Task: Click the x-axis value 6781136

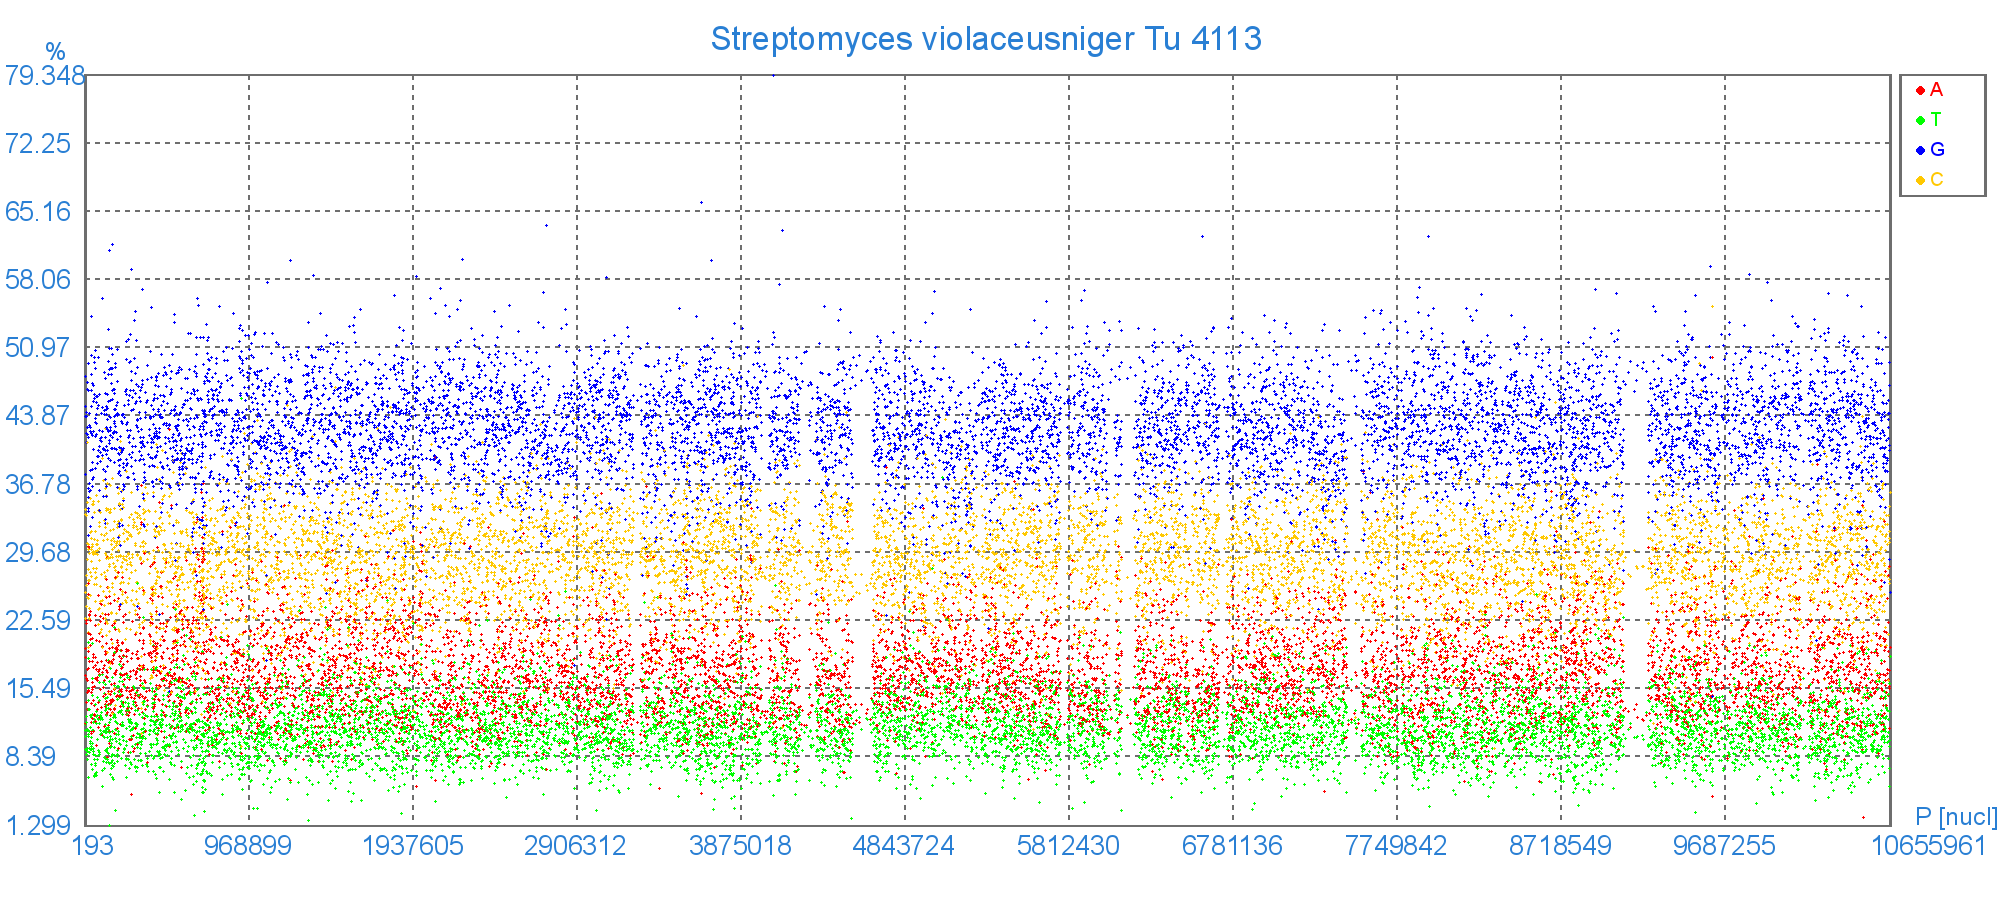Action: coord(1232,846)
